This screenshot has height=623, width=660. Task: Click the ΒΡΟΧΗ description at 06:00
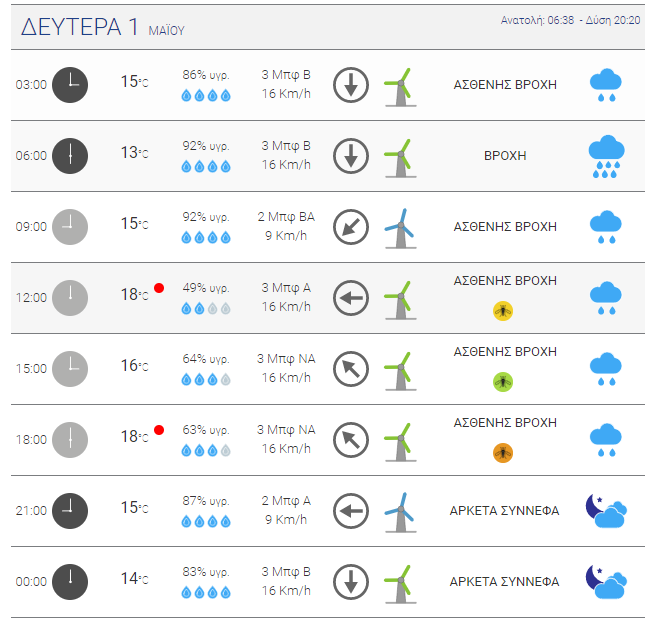coord(505,156)
